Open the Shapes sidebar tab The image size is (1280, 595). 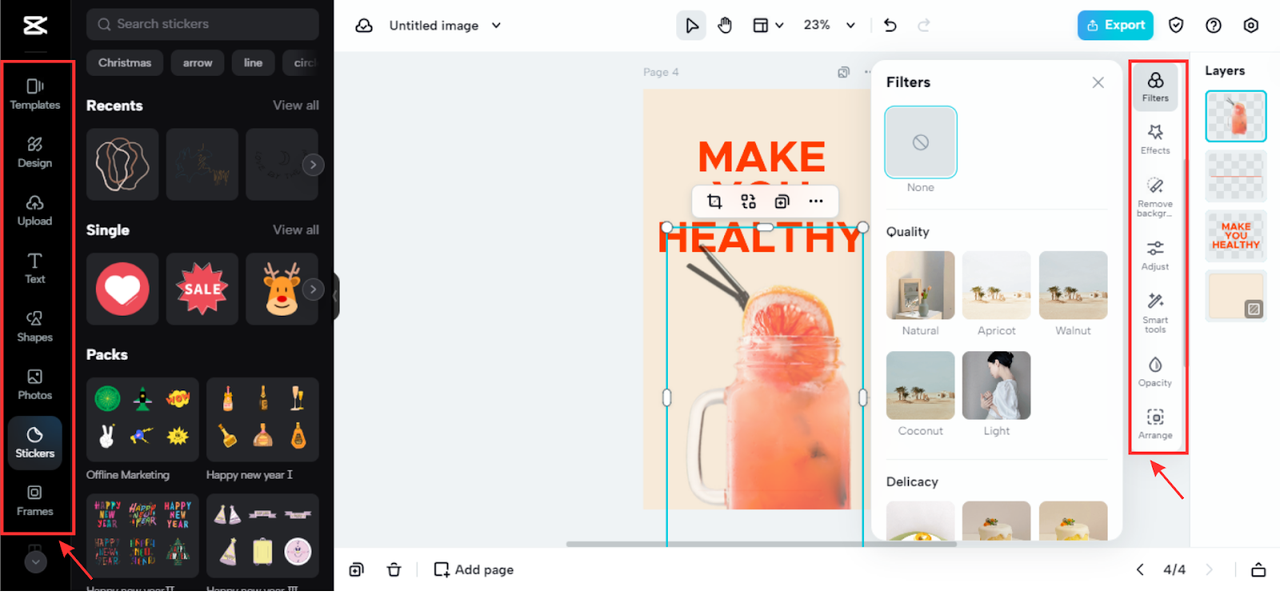(35, 326)
